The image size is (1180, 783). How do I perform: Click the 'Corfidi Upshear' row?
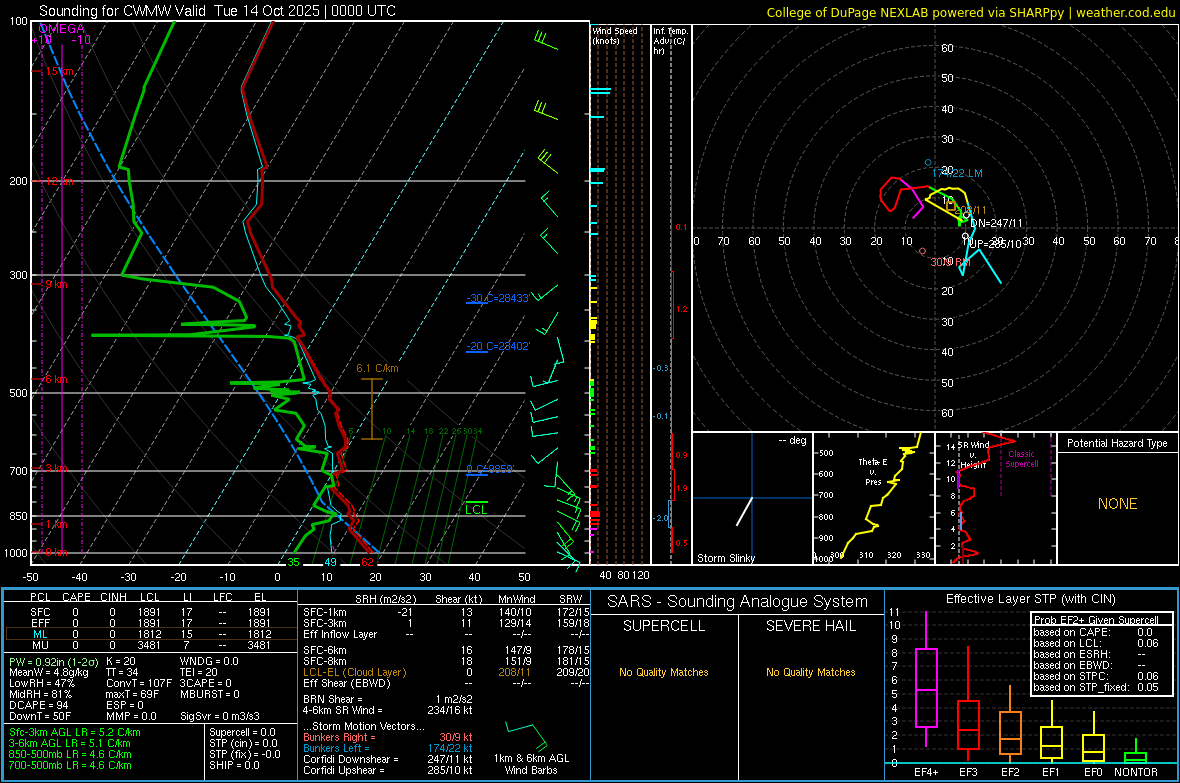pyautogui.click(x=388, y=770)
